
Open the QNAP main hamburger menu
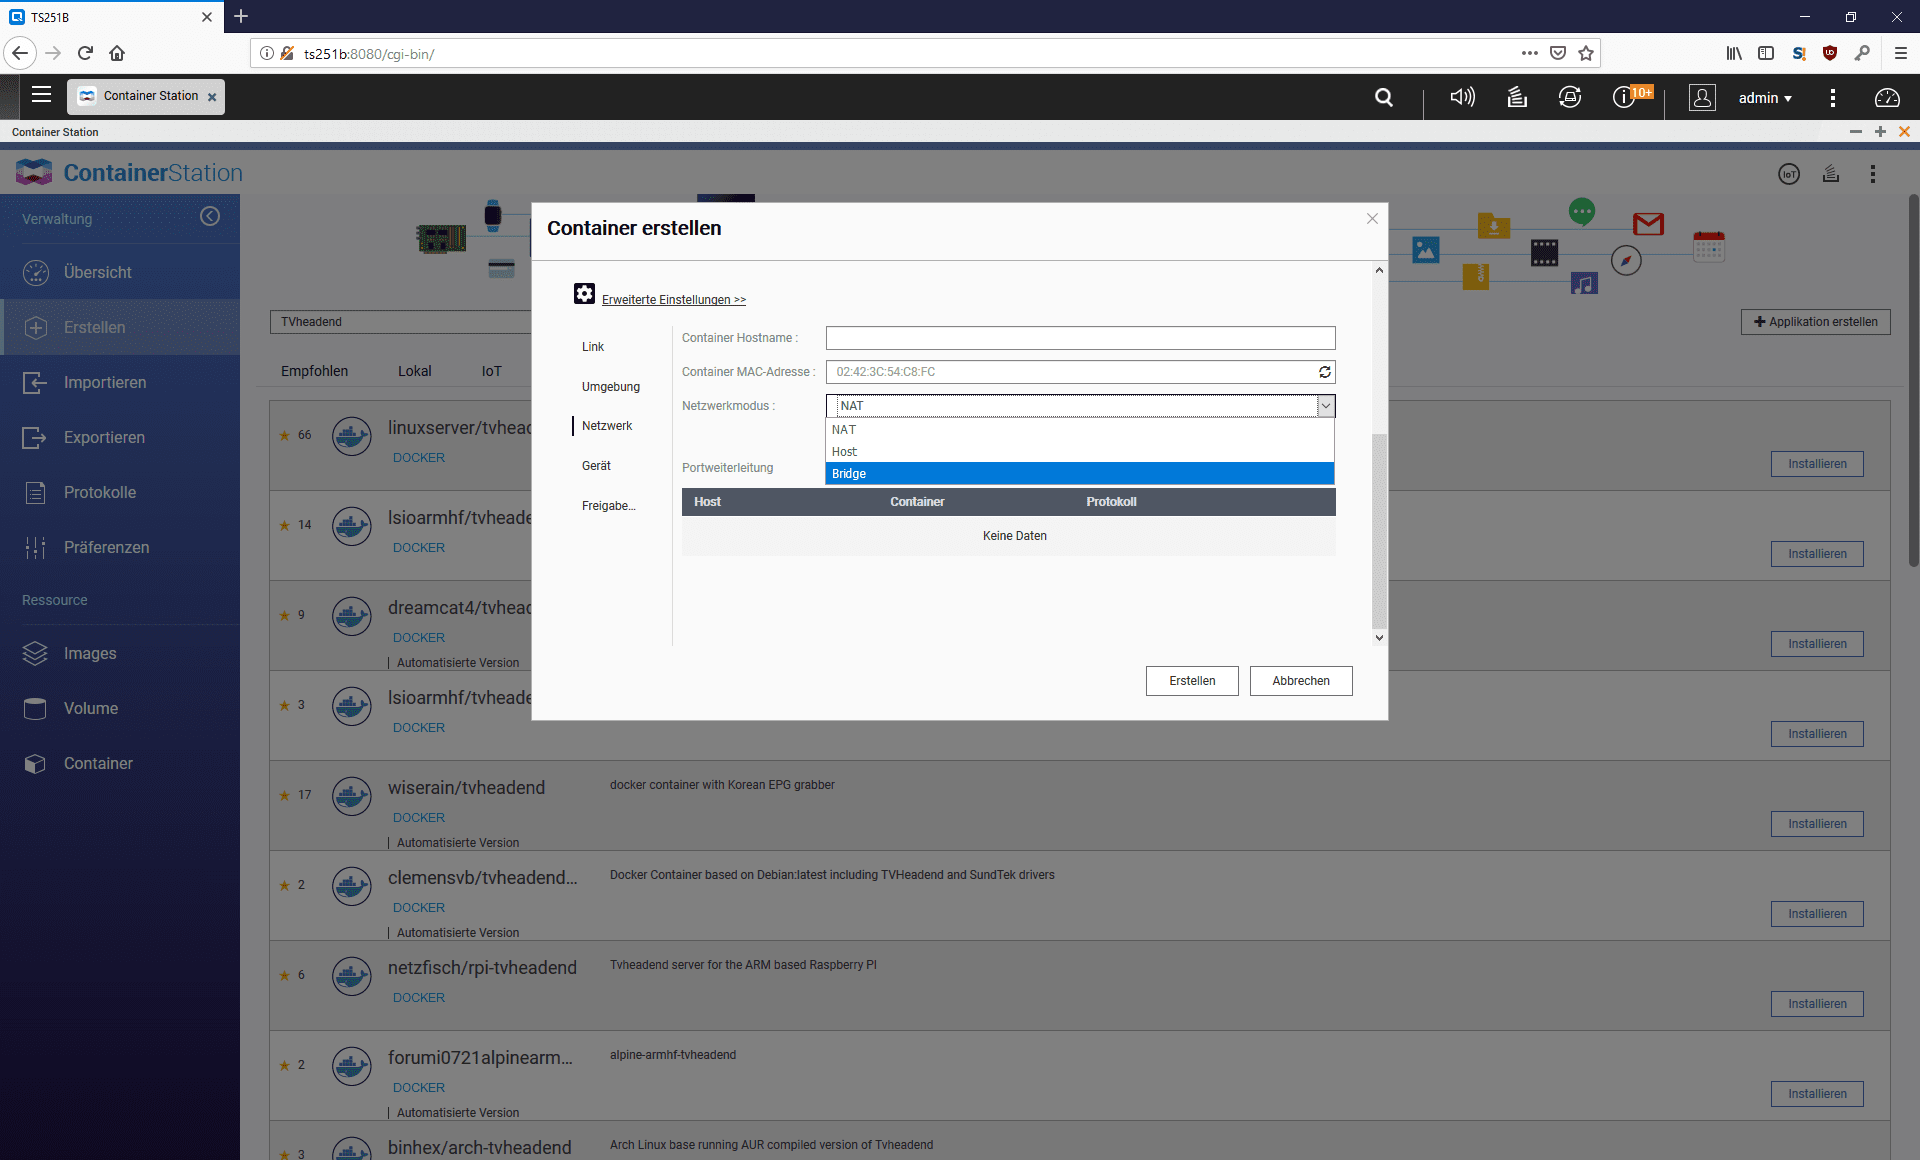(41, 95)
